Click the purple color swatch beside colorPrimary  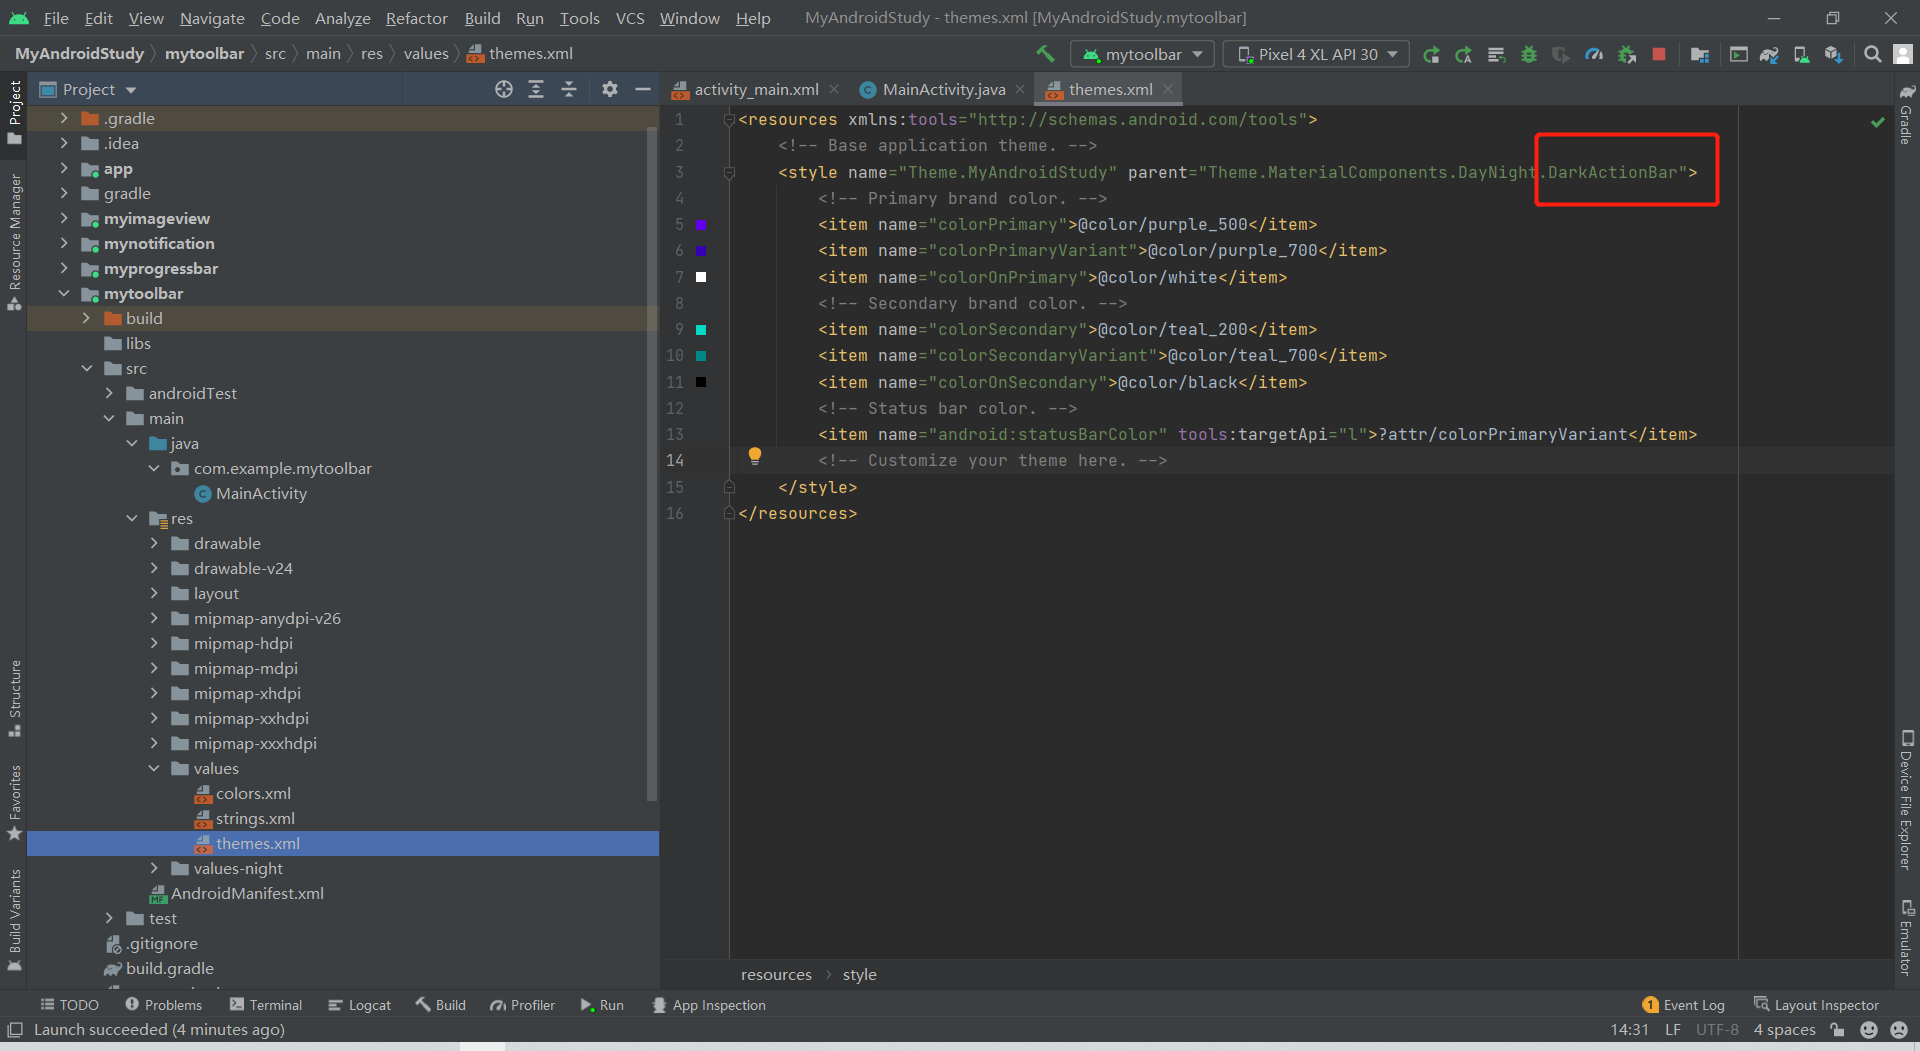click(x=703, y=225)
